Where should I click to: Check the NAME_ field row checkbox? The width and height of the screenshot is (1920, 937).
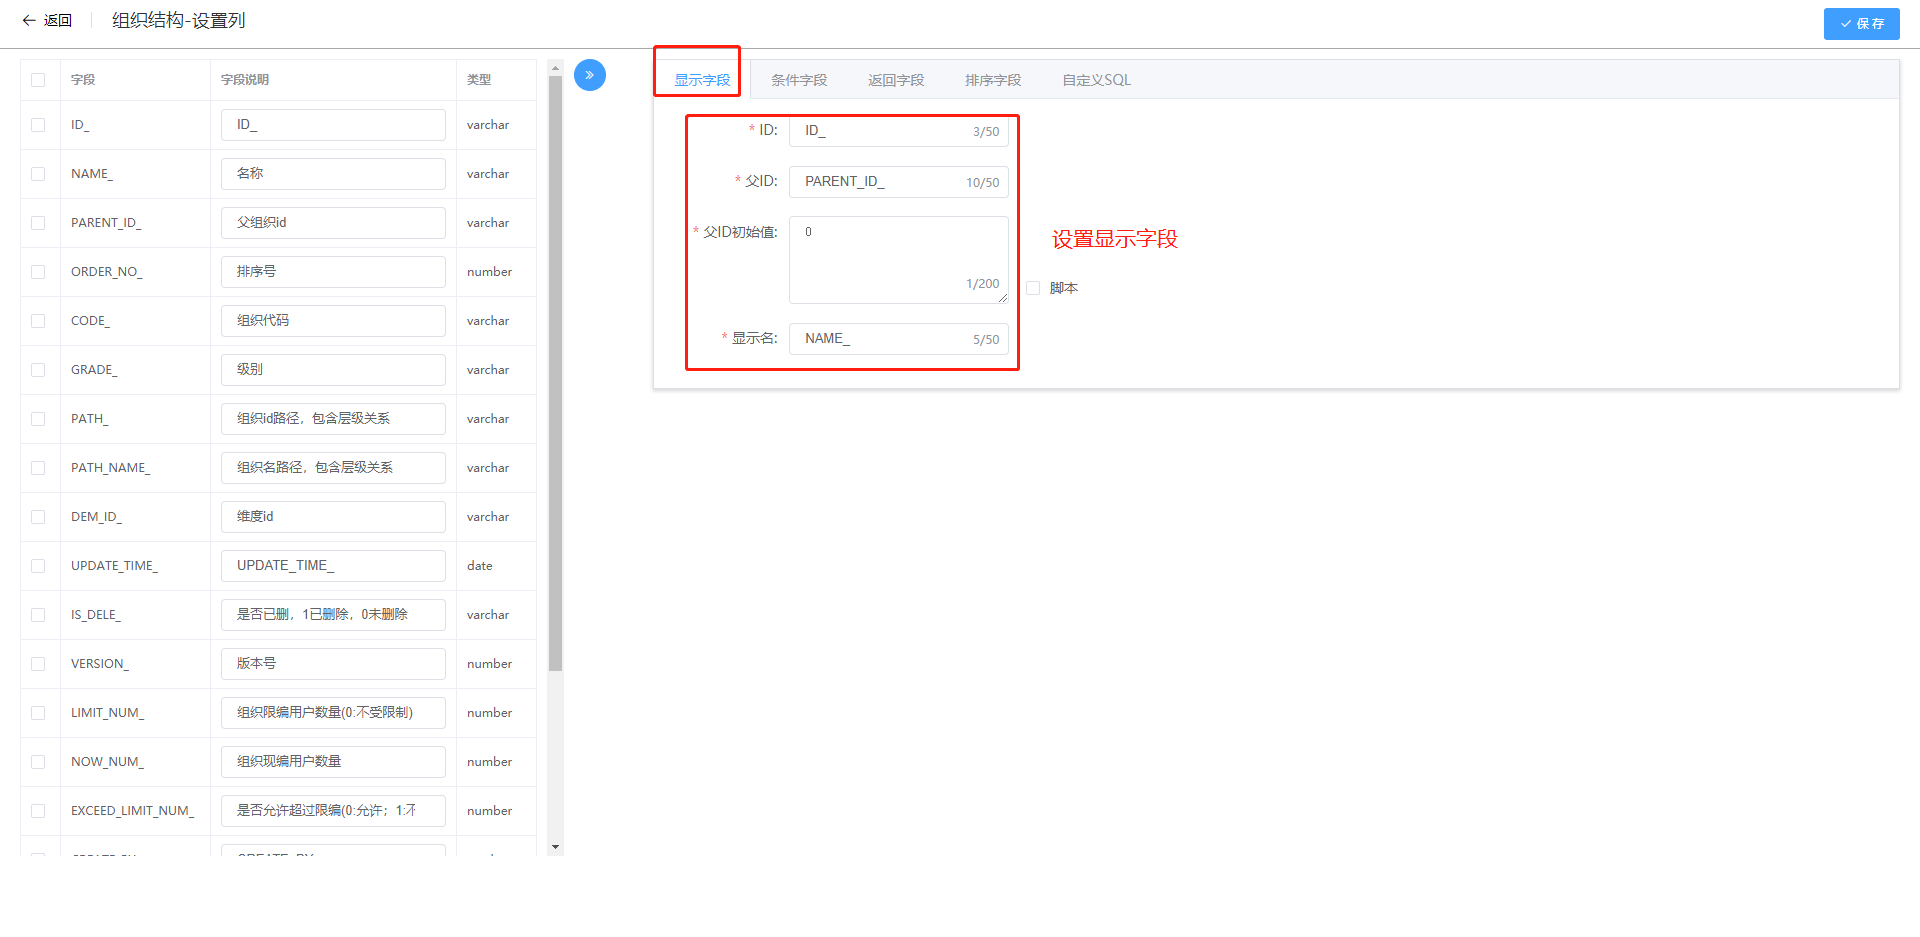pos(38,174)
